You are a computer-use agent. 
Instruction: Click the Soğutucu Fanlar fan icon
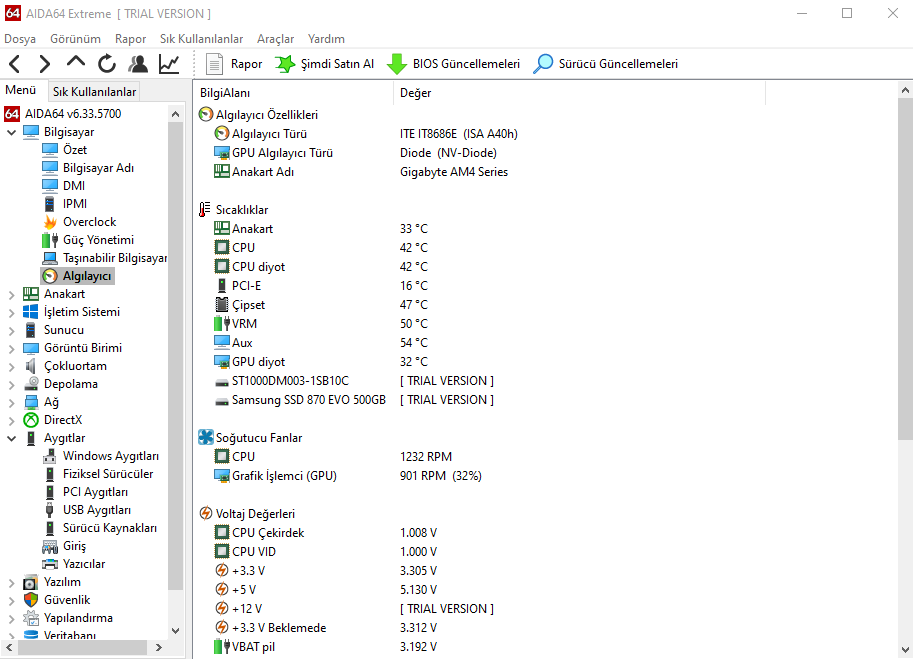206,437
